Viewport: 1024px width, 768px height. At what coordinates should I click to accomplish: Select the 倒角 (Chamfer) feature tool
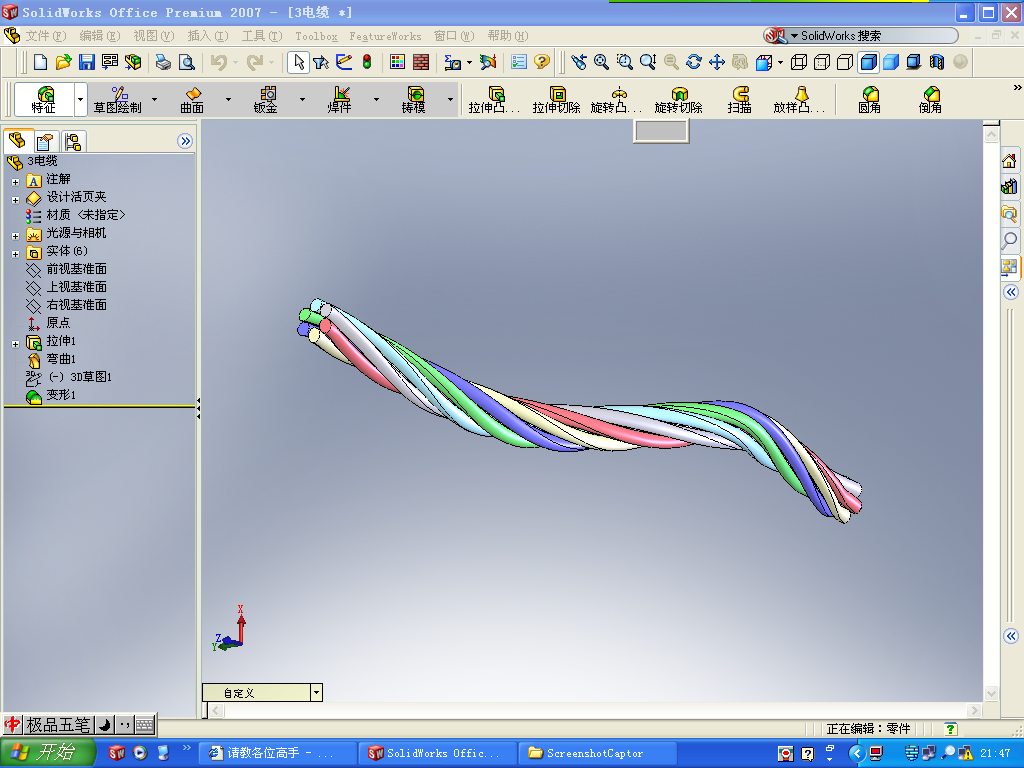(x=929, y=99)
